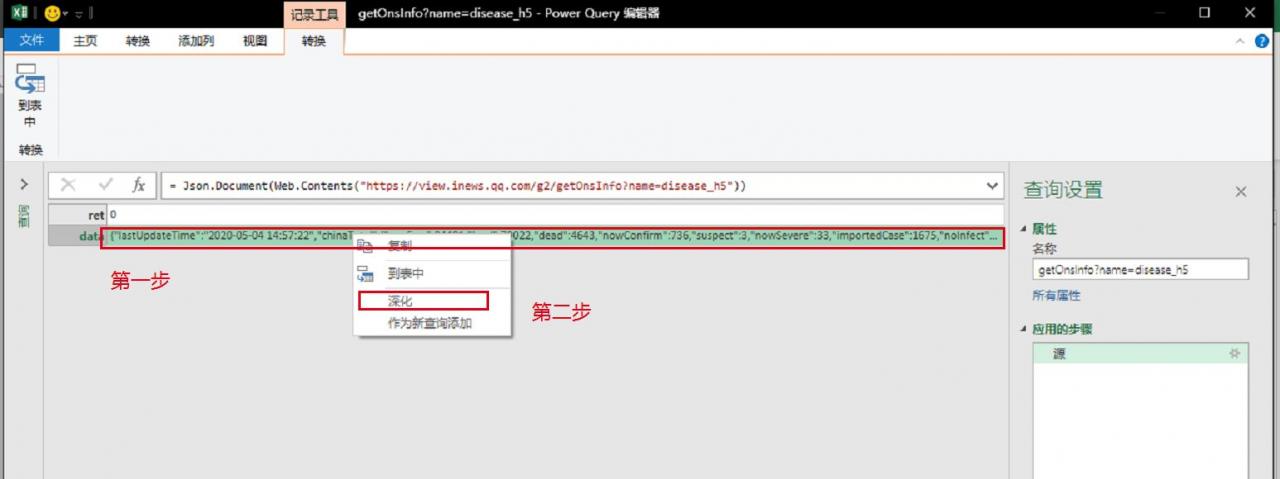This screenshot has width=1280, height=479.
Task: Click the gear icon on 源 step
Action: [x=1234, y=354]
